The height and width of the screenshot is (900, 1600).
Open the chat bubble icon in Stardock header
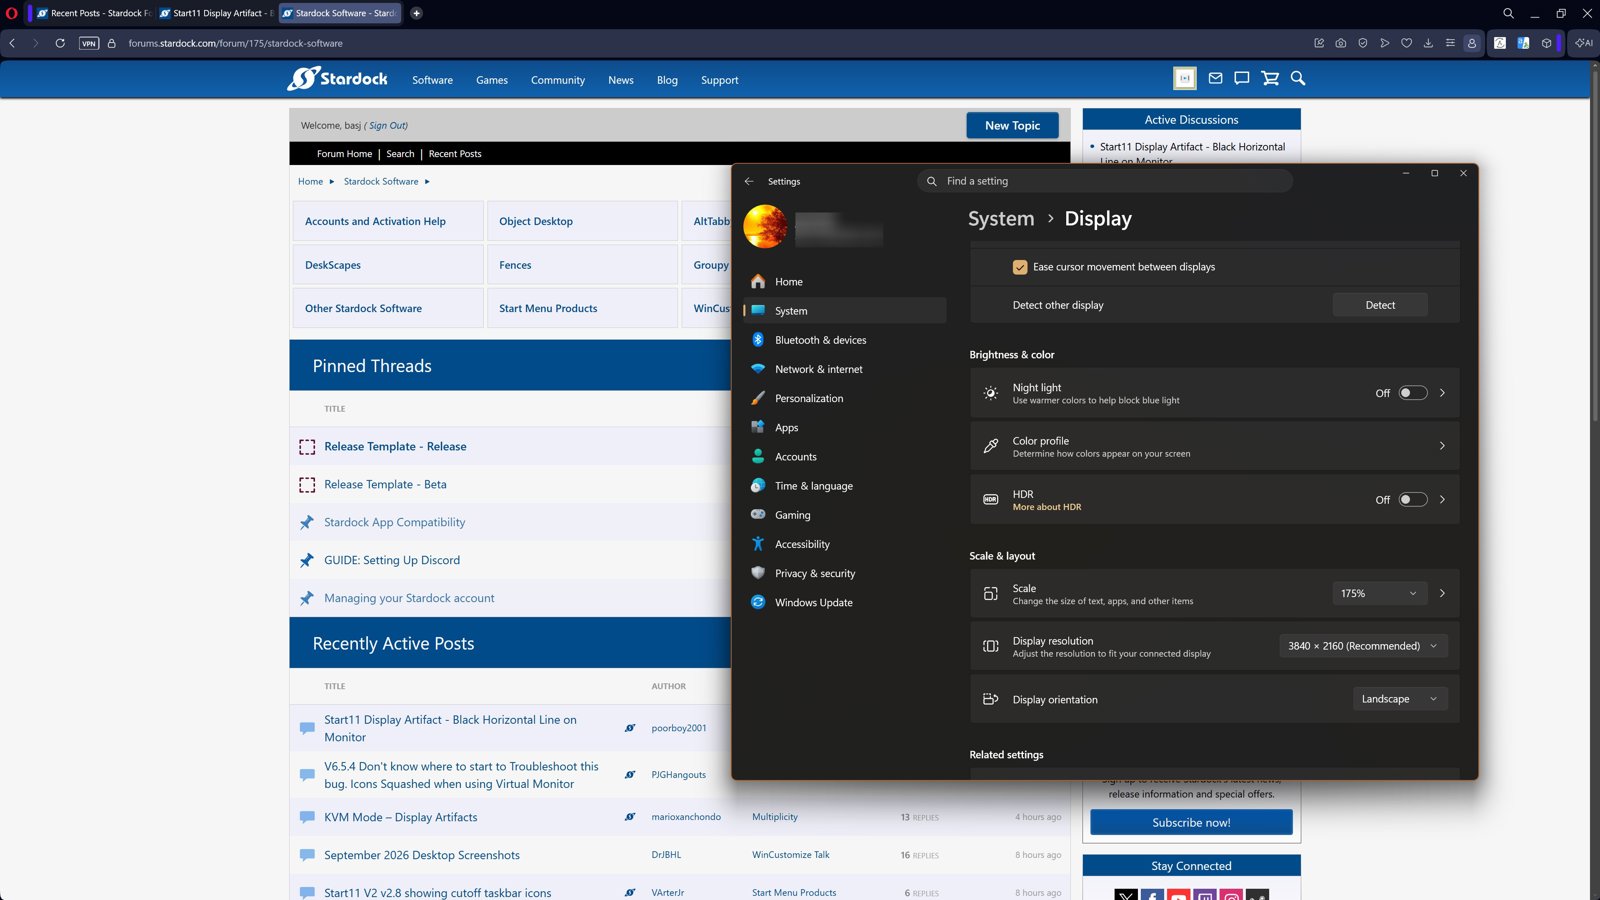1242,78
